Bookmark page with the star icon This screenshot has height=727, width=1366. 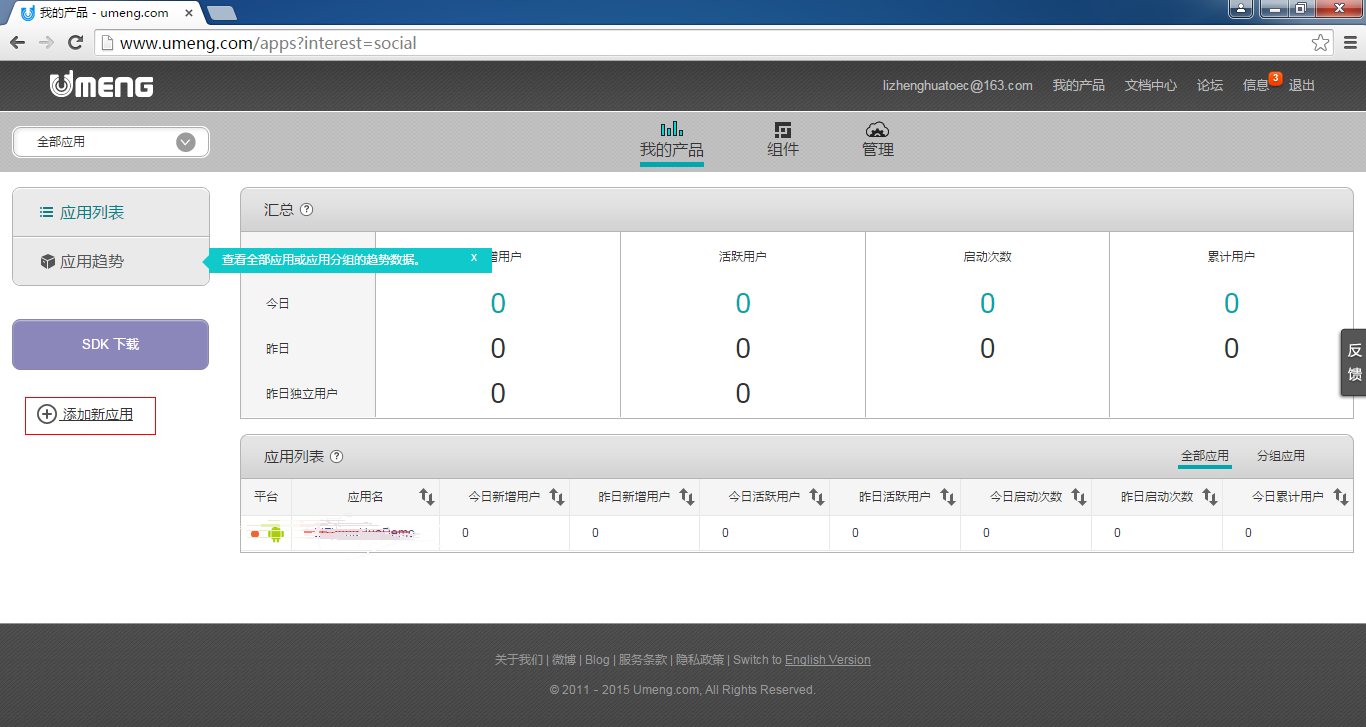tap(1320, 43)
